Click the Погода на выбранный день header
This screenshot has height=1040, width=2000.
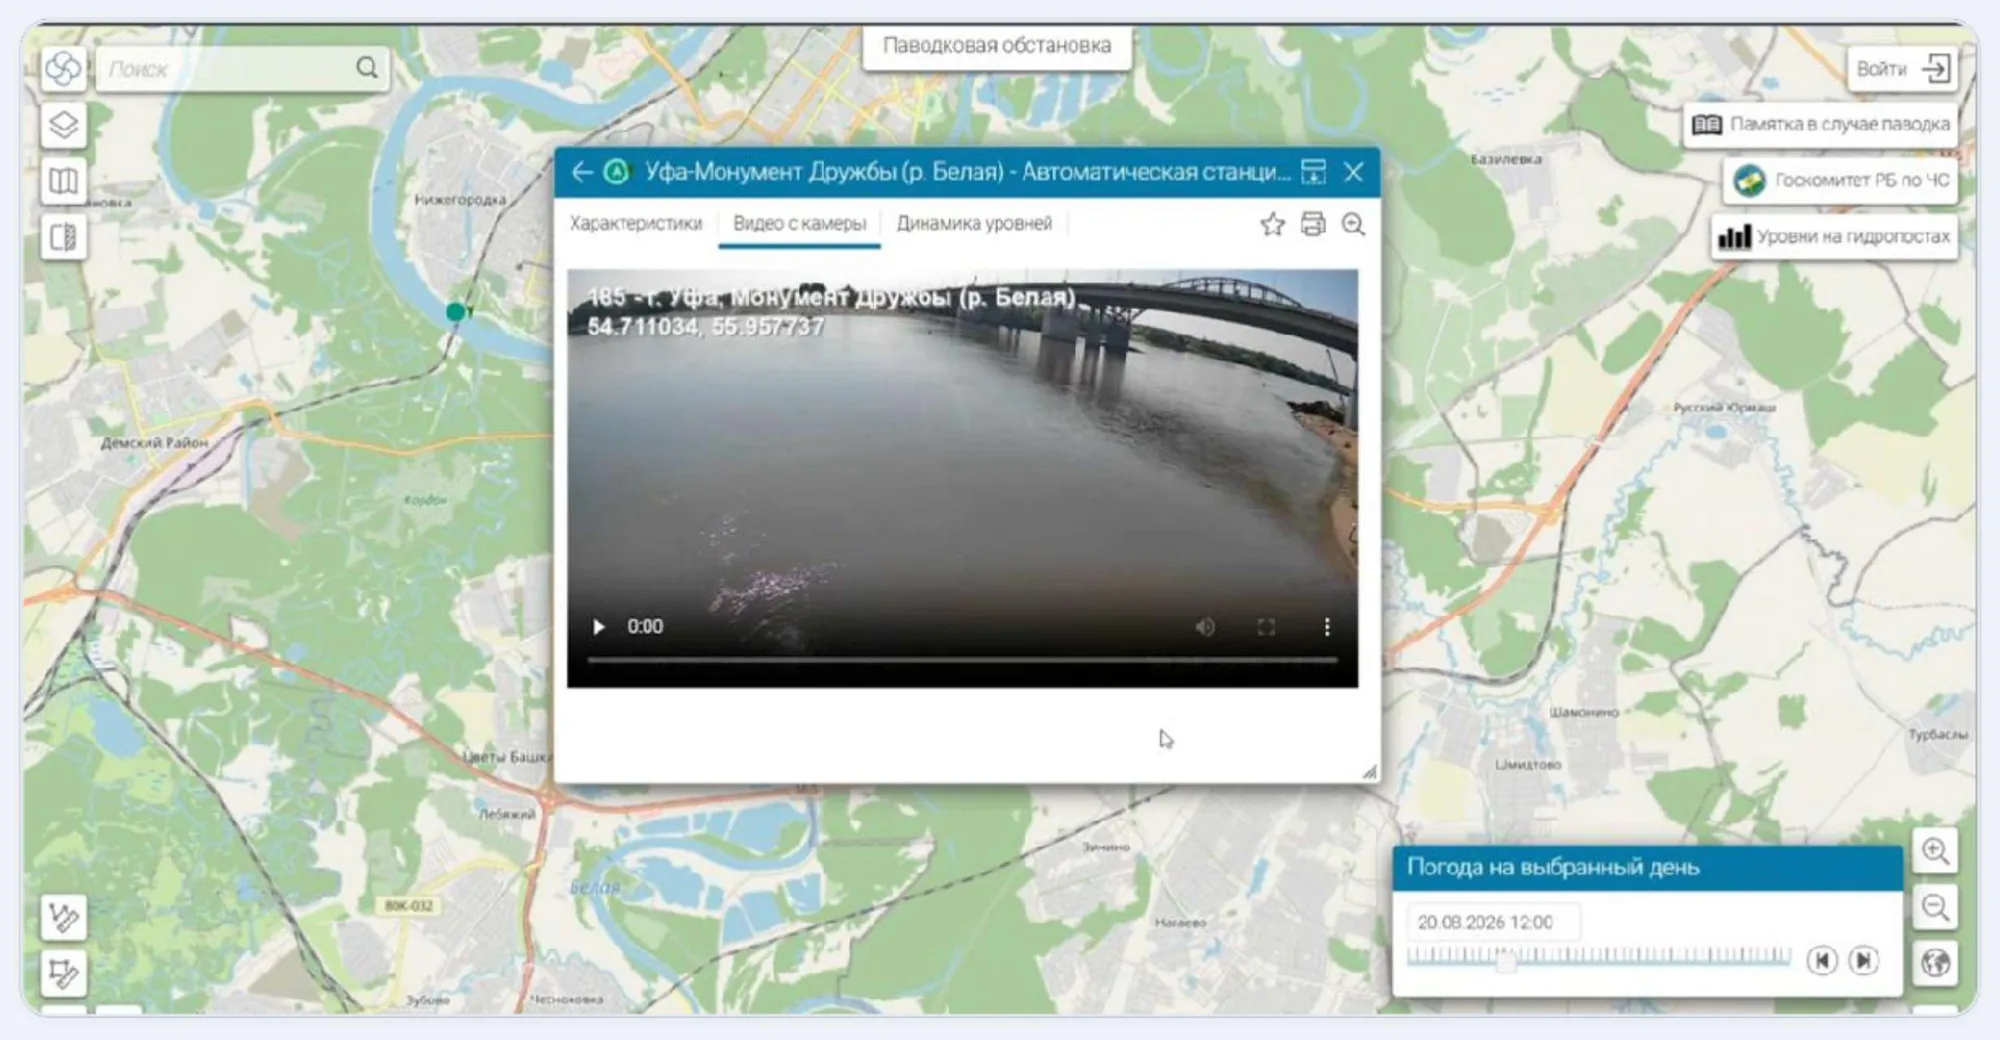[x=1647, y=867]
